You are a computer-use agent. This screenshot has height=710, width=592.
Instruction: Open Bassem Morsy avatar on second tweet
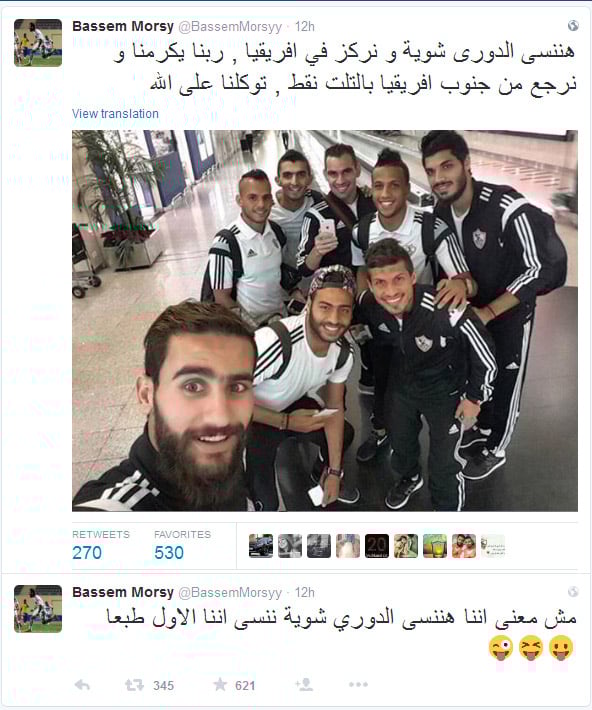[x=38, y=609]
